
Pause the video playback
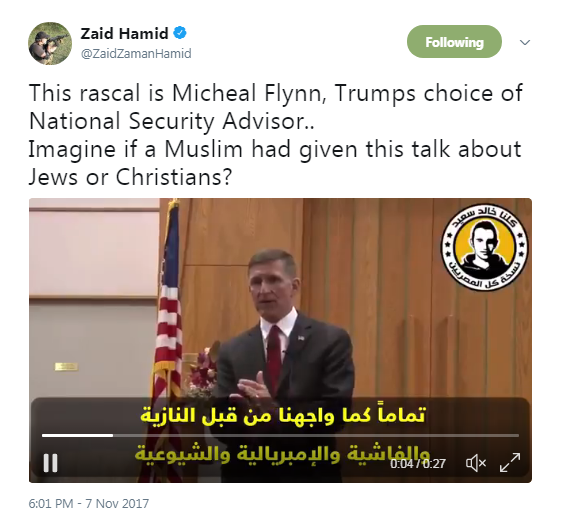50,463
